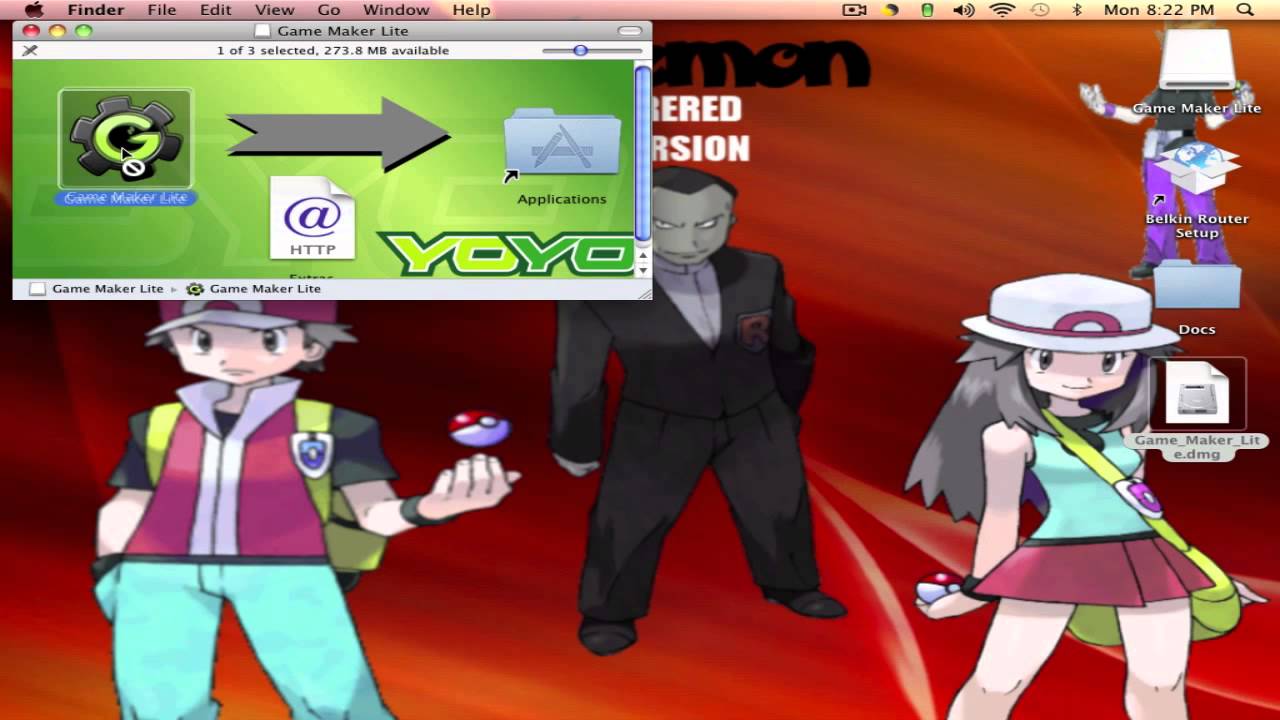The height and width of the screenshot is (720, 1280).
Task: Open the Bluetooth status menu
Action: click(x=1077, y=10)
